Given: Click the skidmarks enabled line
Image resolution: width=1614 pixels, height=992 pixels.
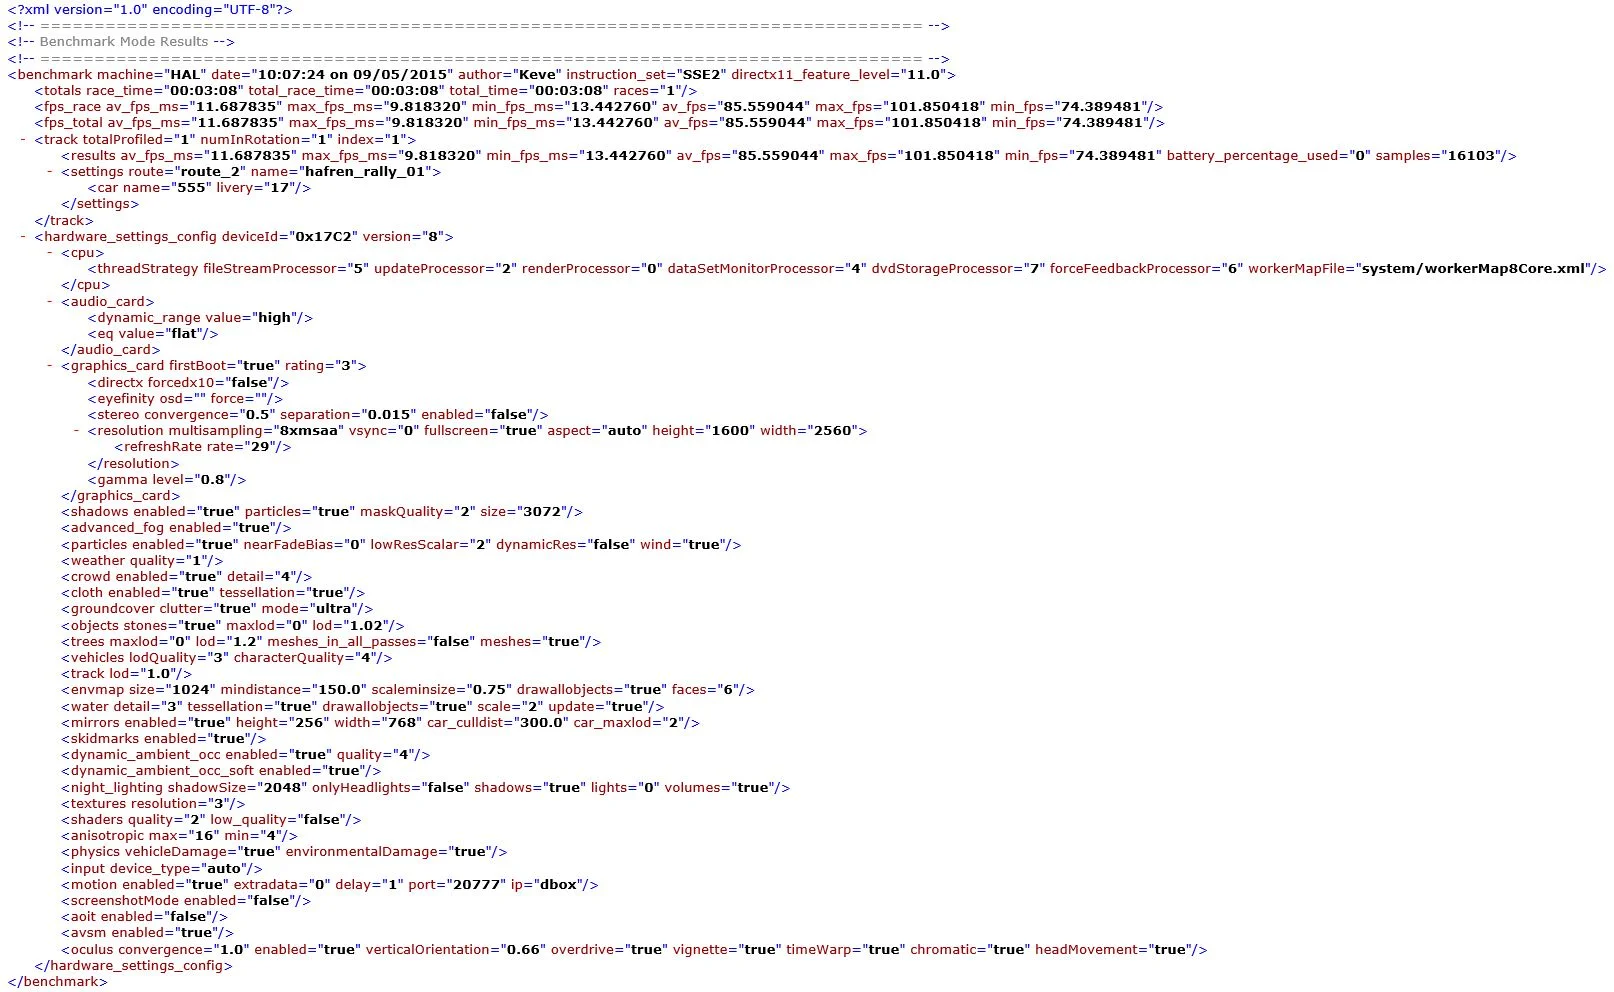Looking at the screenshot, I should [x=164, y=739].
